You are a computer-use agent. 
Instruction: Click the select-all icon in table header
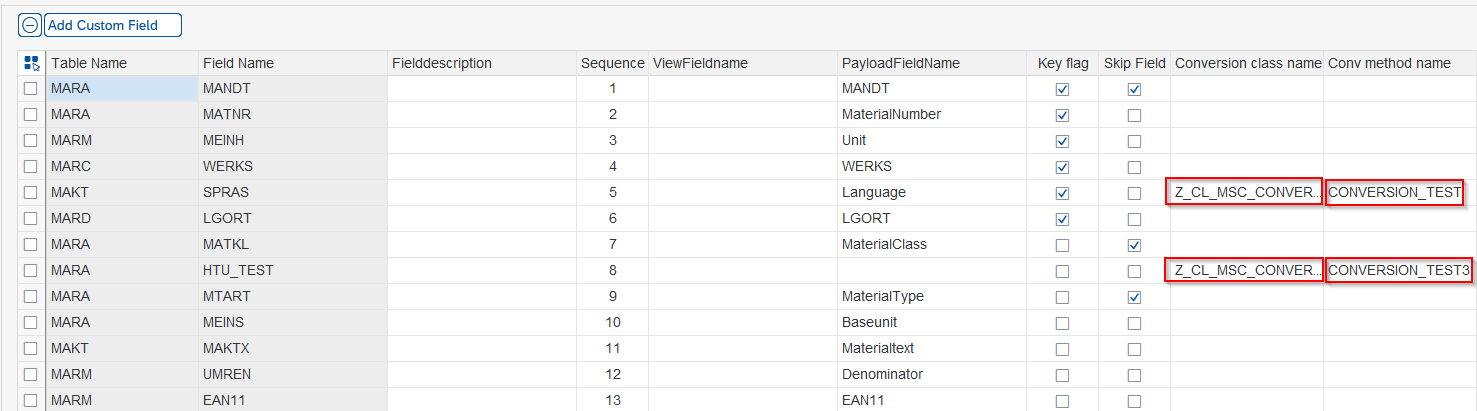click(31, 63)
